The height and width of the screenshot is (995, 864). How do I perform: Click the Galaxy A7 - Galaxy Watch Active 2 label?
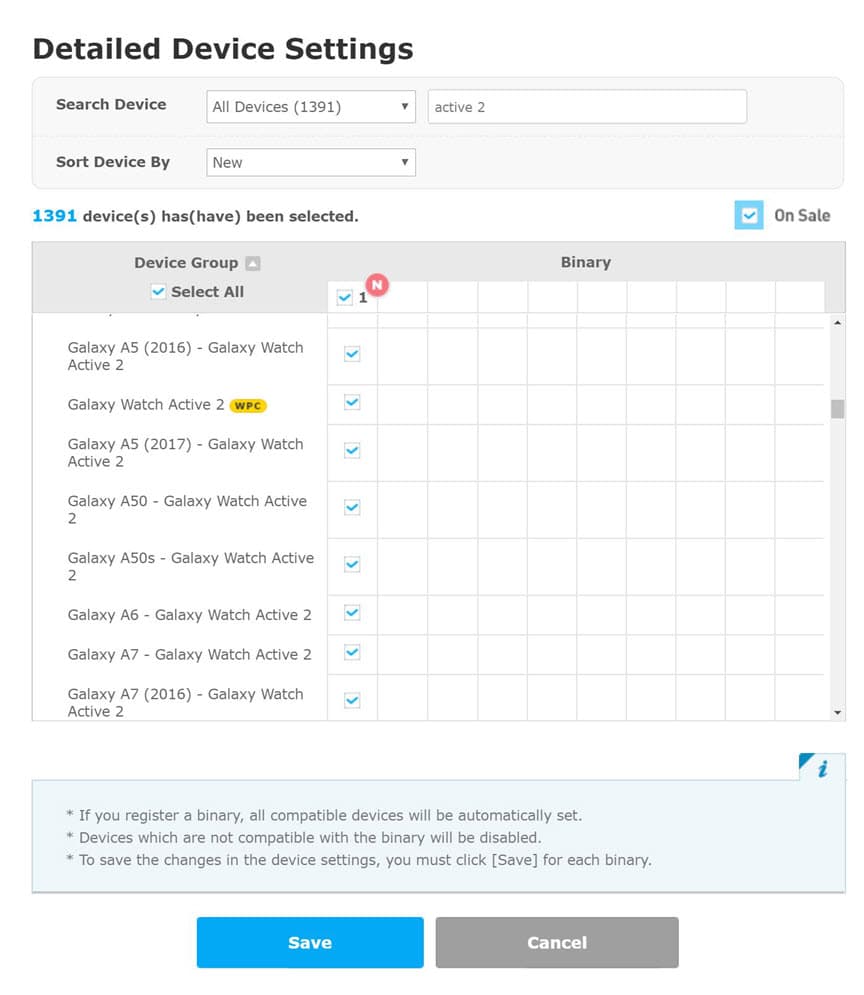pyautogui.click(x=190, y=654)
